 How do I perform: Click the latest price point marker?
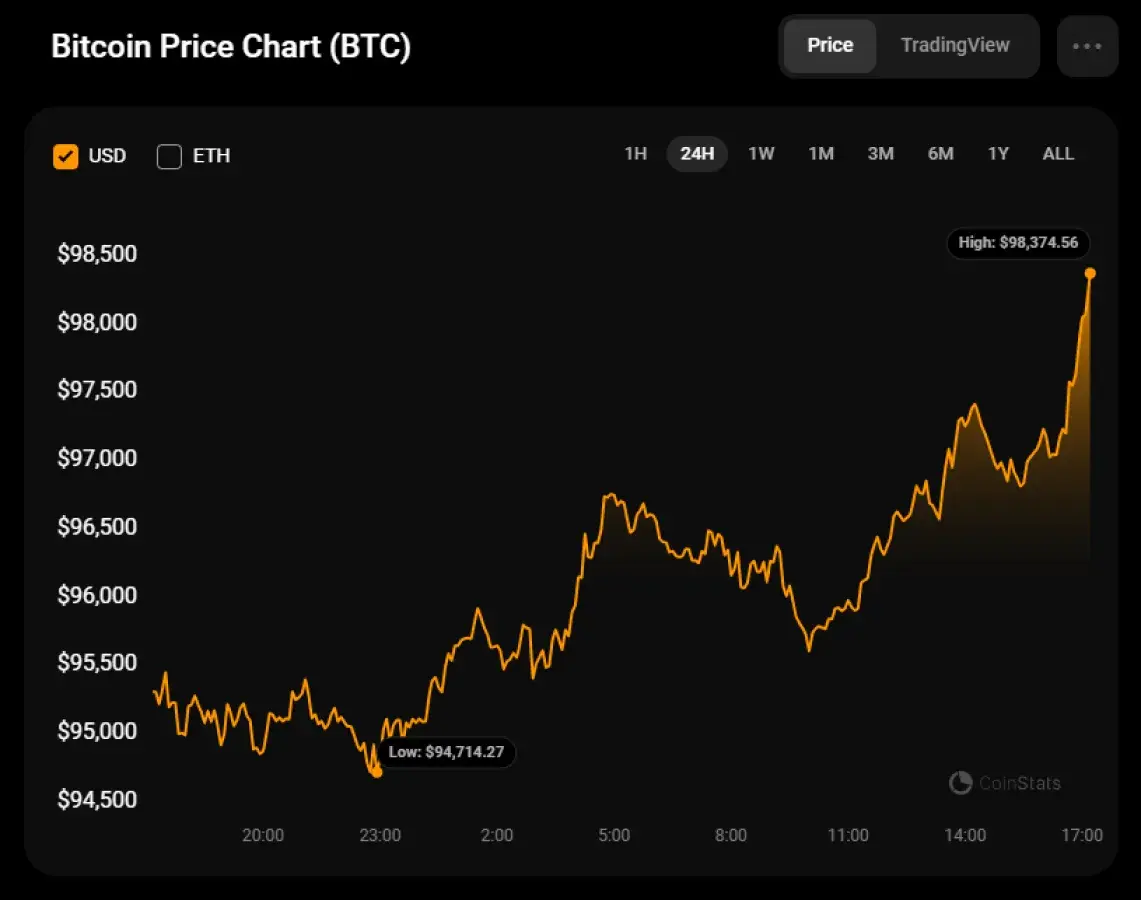(1090, 272)
